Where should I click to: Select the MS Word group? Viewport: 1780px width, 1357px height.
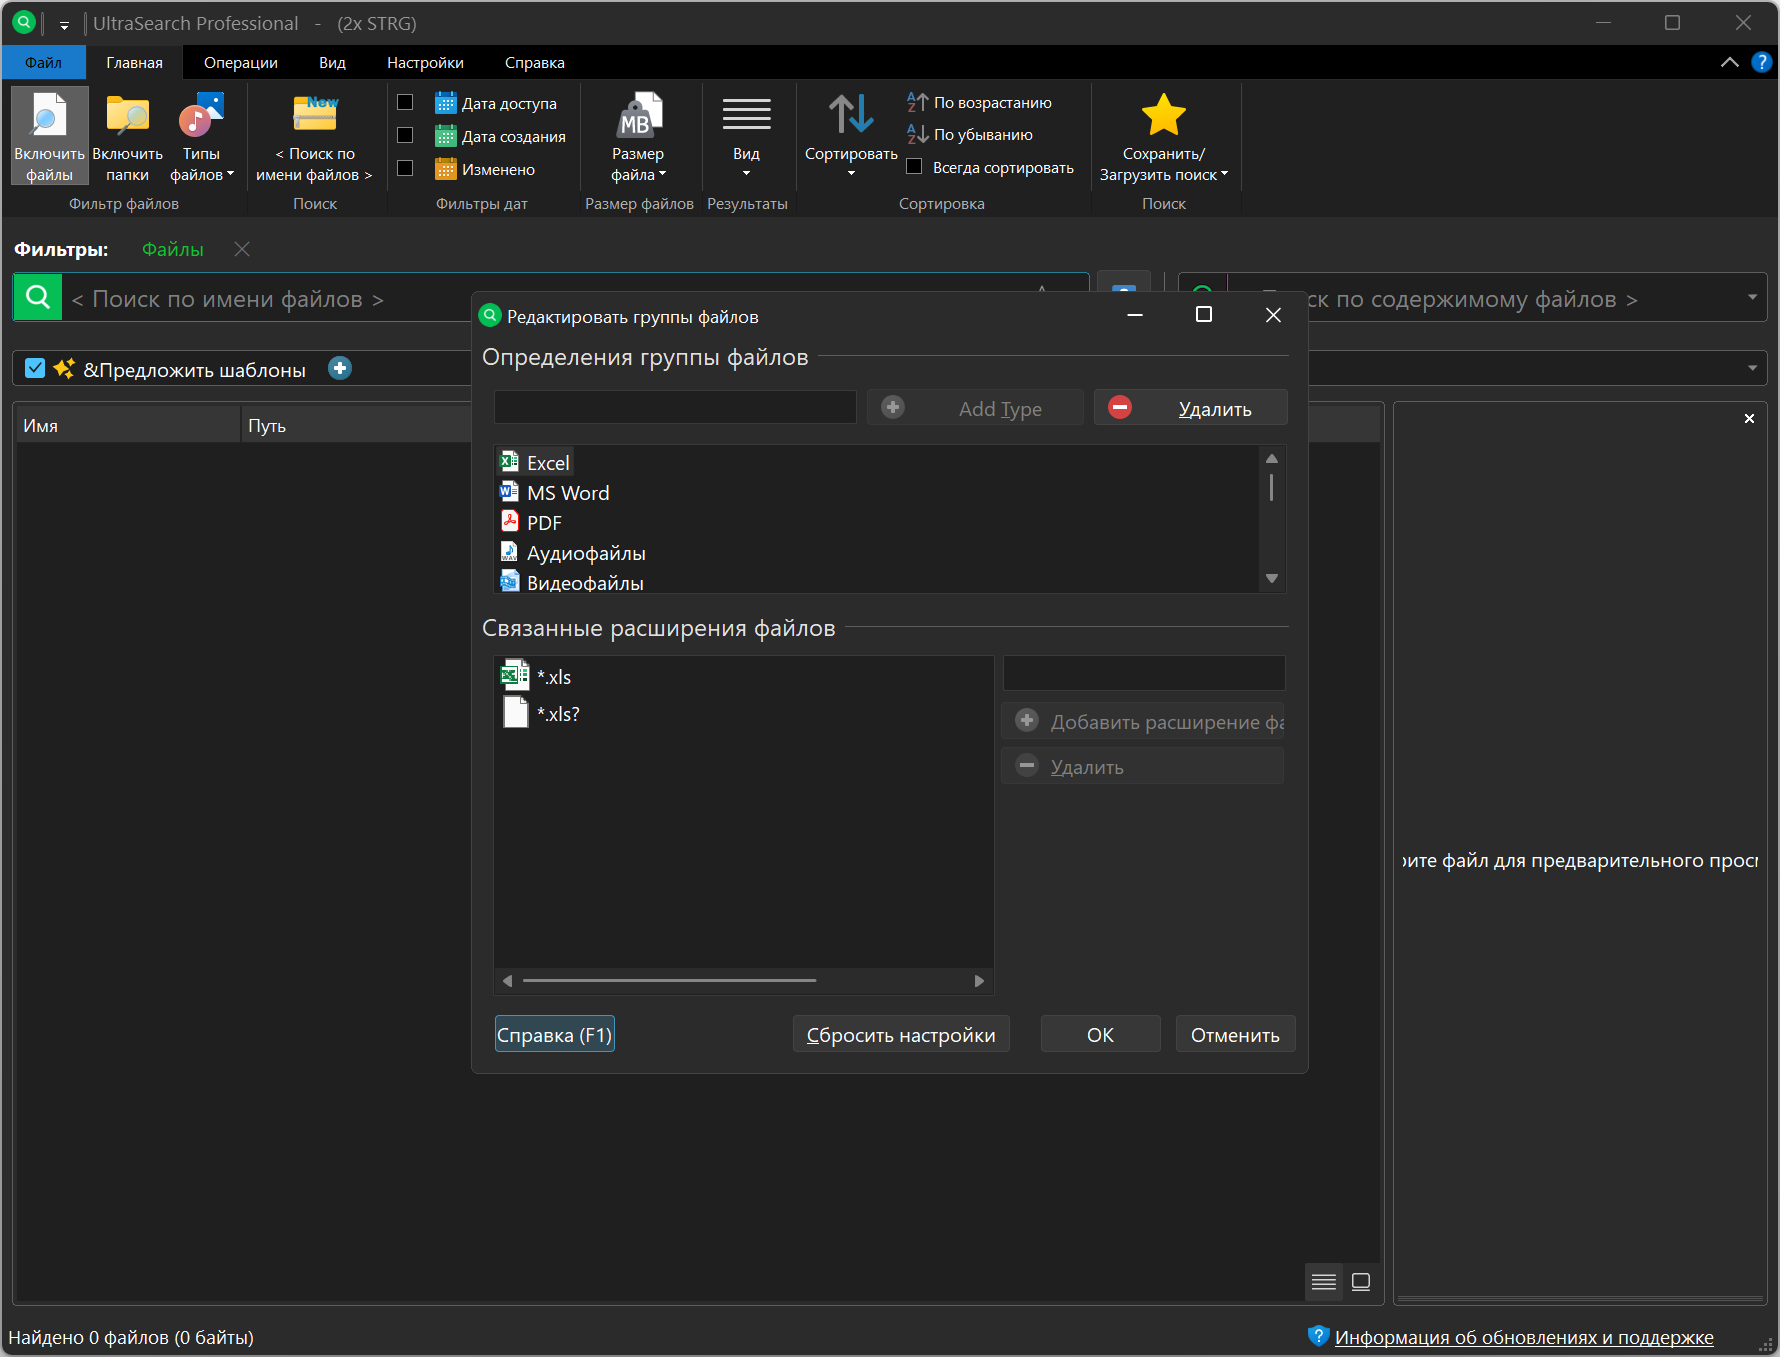(x=568, y=493)
